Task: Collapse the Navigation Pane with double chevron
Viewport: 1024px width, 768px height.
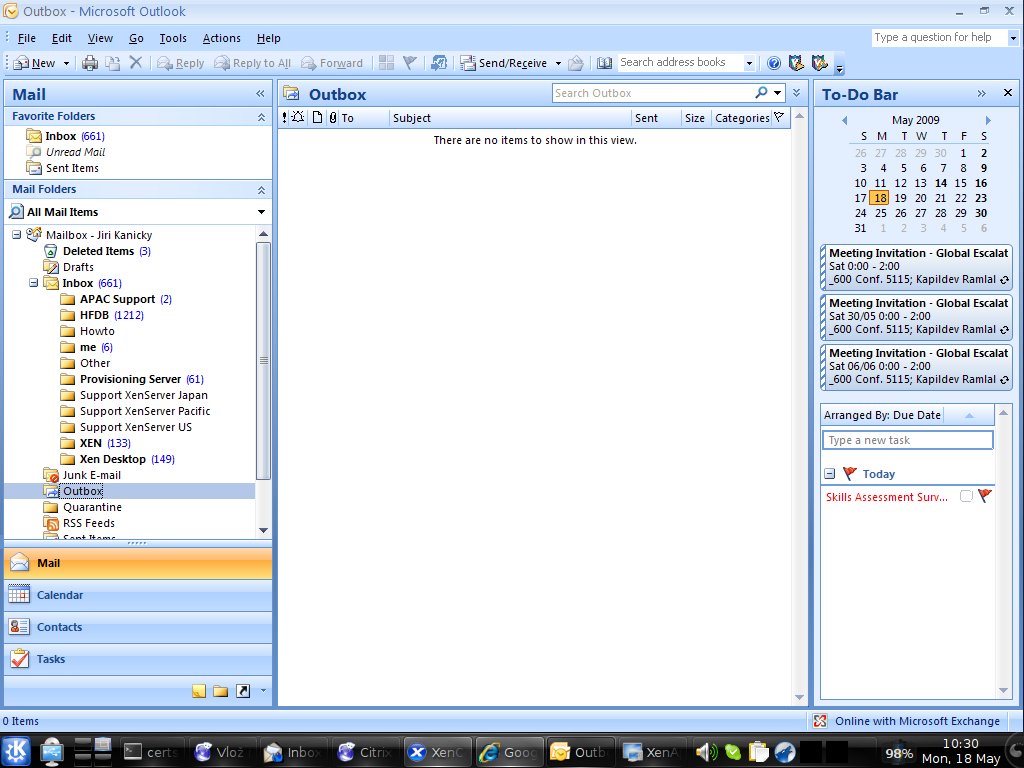Action: 261,94
